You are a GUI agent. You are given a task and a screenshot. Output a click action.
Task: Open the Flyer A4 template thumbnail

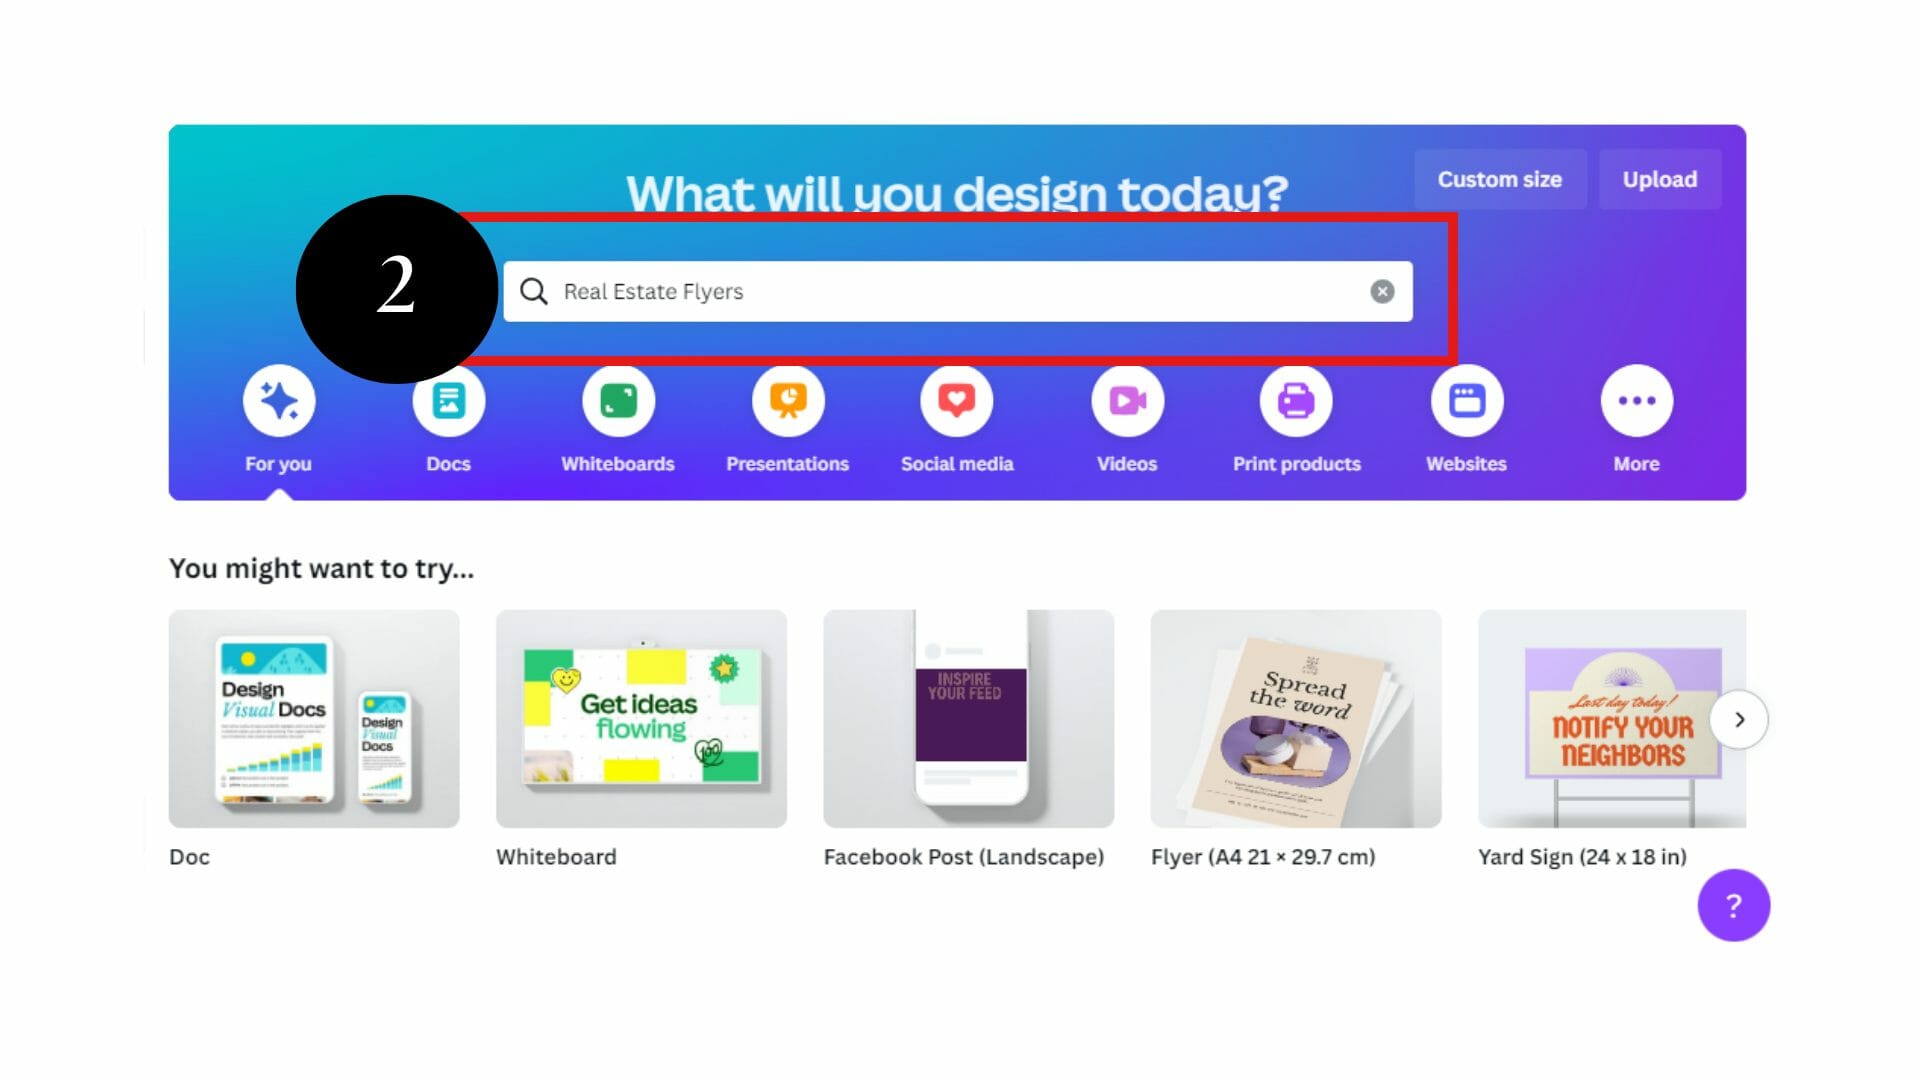[x=1296, y=719]
